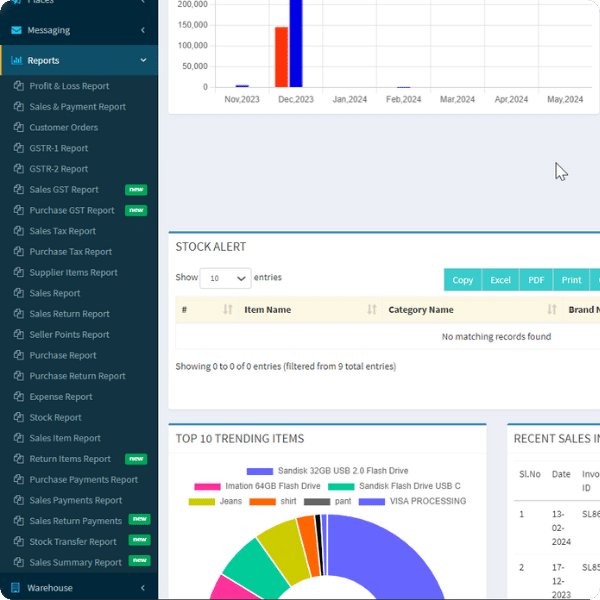Click the Reports bar-chart icon in sidebar
The width and height of the screenshot is (600, 600).
16,61
